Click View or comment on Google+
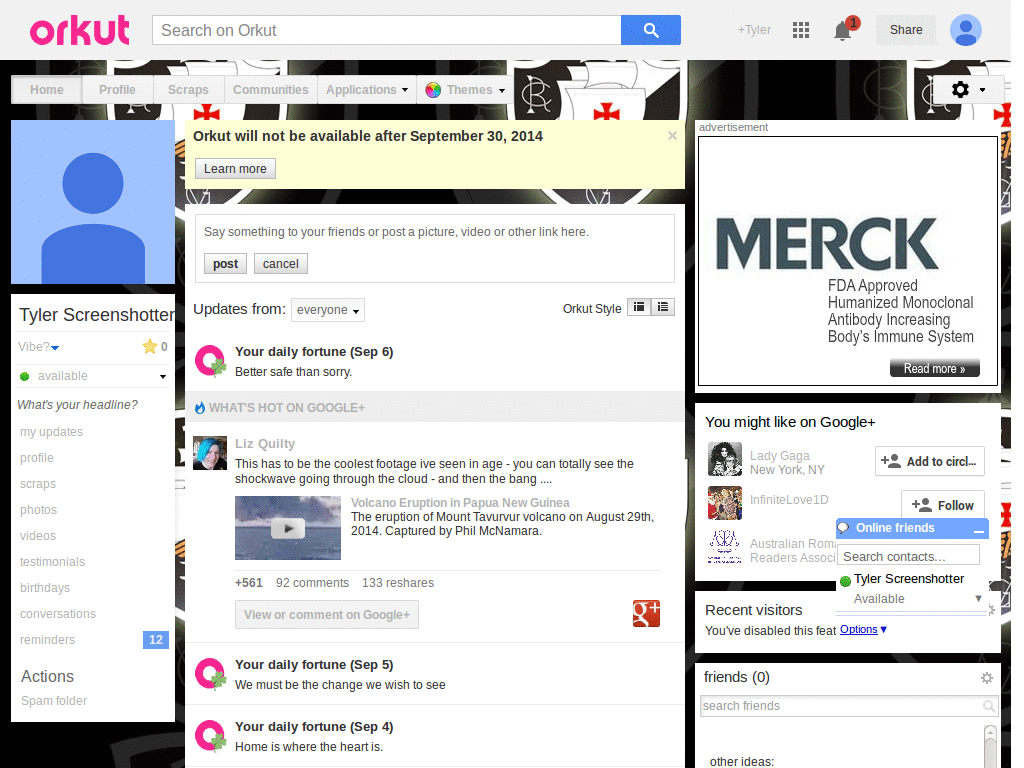Image resolution: width=1024 pixels, height=768 pixels. (327, 615)
